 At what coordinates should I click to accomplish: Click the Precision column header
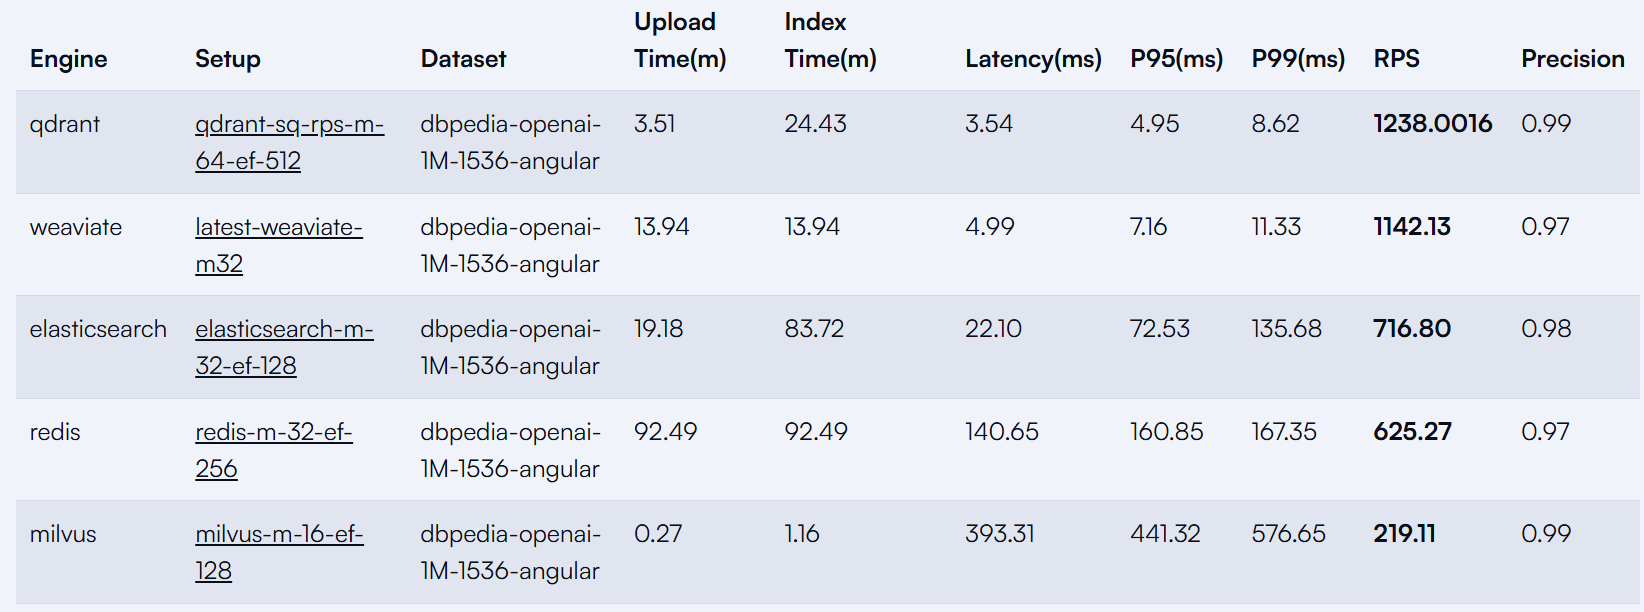(x=1572, y=59)
